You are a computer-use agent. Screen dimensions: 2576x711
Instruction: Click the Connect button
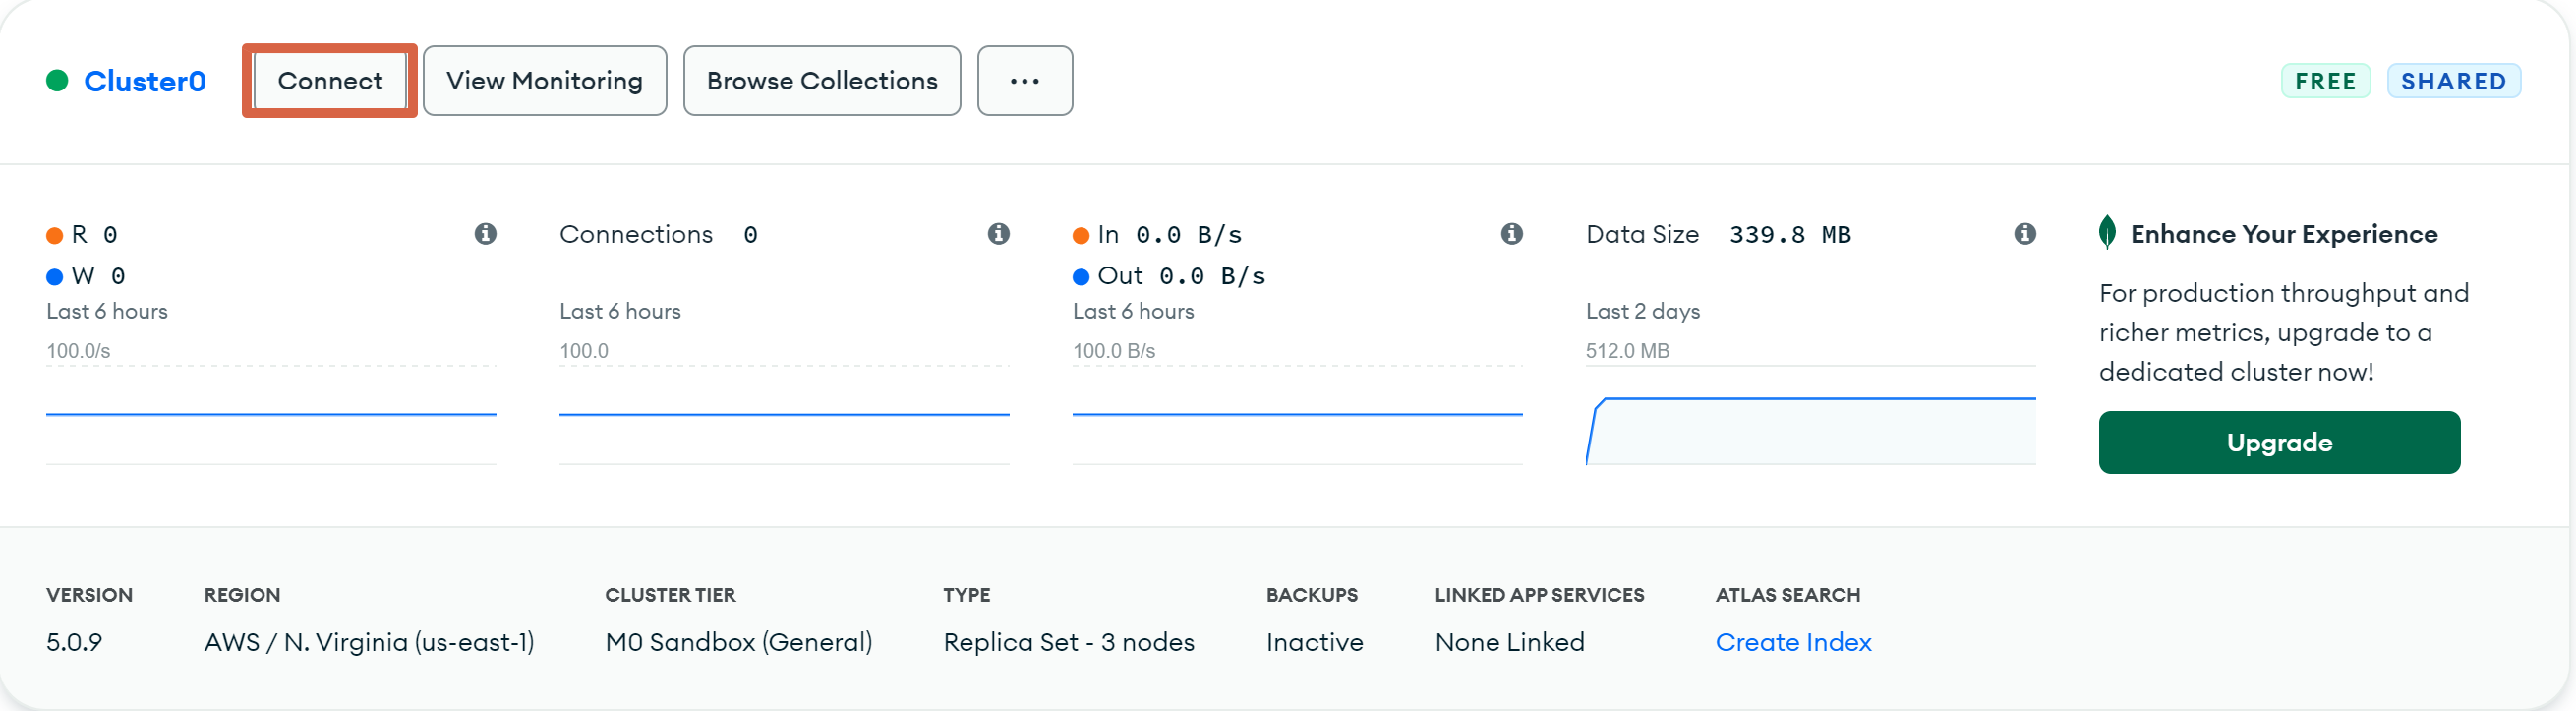(x=330, y=81)
